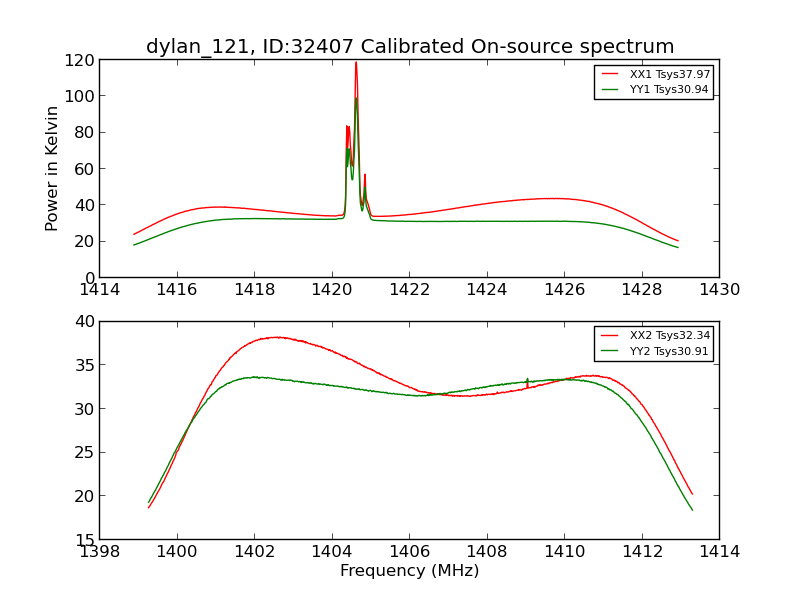Click x-axis tick label '1402'
The width and height of the screenshot is (800, 600).
click(x=255, y=552)
